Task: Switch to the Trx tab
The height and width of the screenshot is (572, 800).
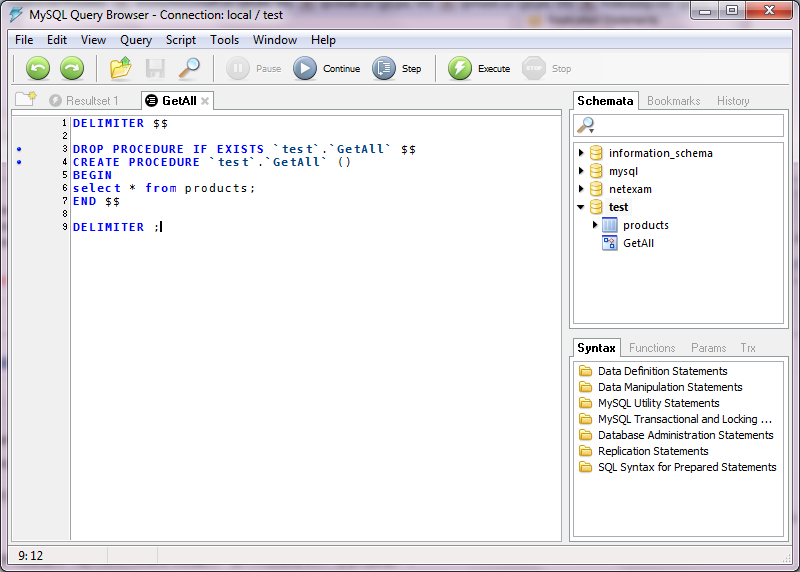Action: coord(748,348)
